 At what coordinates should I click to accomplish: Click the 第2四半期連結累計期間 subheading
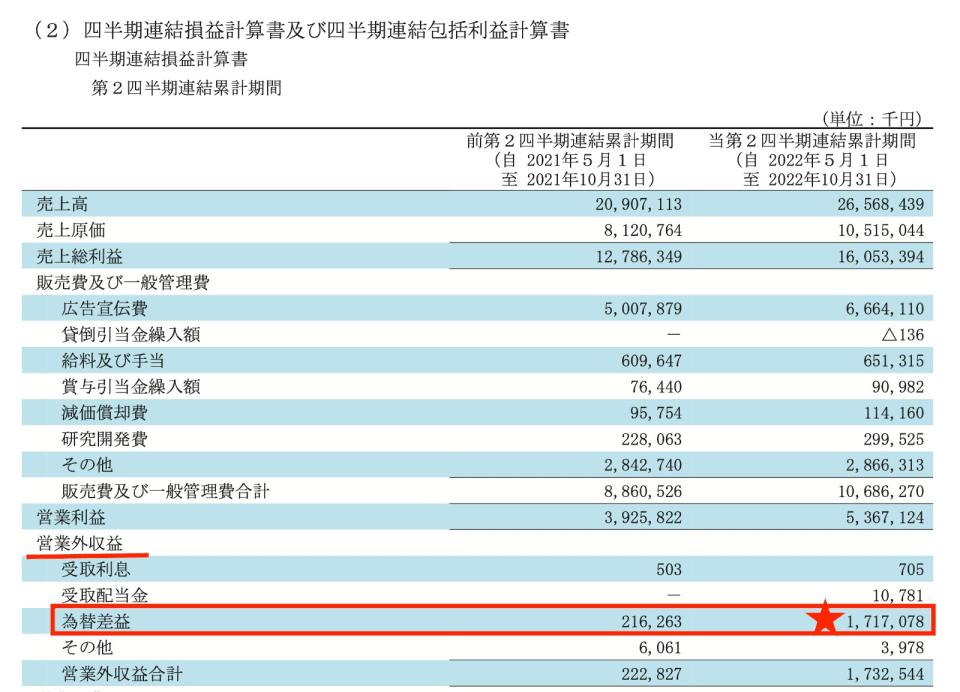(x=187, y=88)
